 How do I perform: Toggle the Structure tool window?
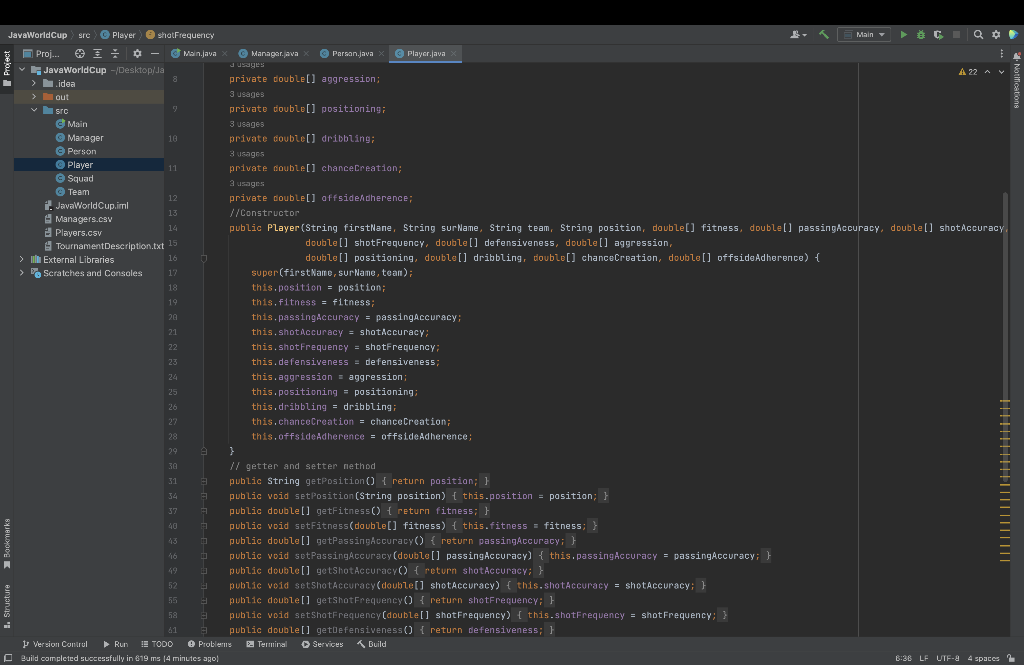[x=8, y=605]
